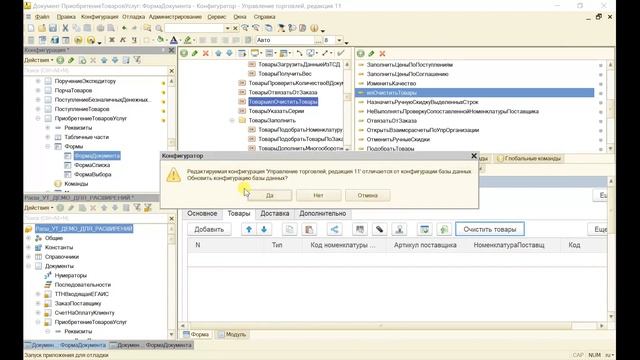640x360 pixels.
Task: Click green add icon in form elements toolbar
Action: click(184, 53)
